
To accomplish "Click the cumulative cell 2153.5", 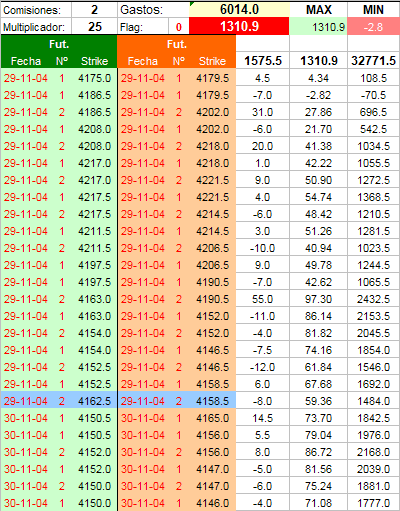I will pos(373,316).
